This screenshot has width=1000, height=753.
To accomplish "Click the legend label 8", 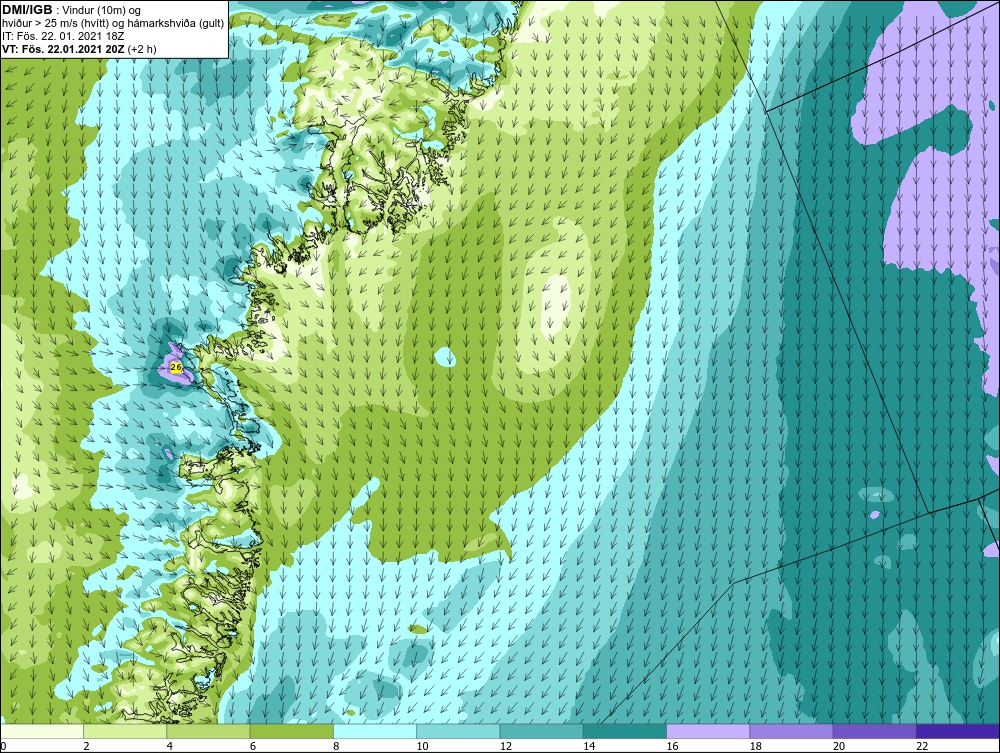I will click(336, 746).
